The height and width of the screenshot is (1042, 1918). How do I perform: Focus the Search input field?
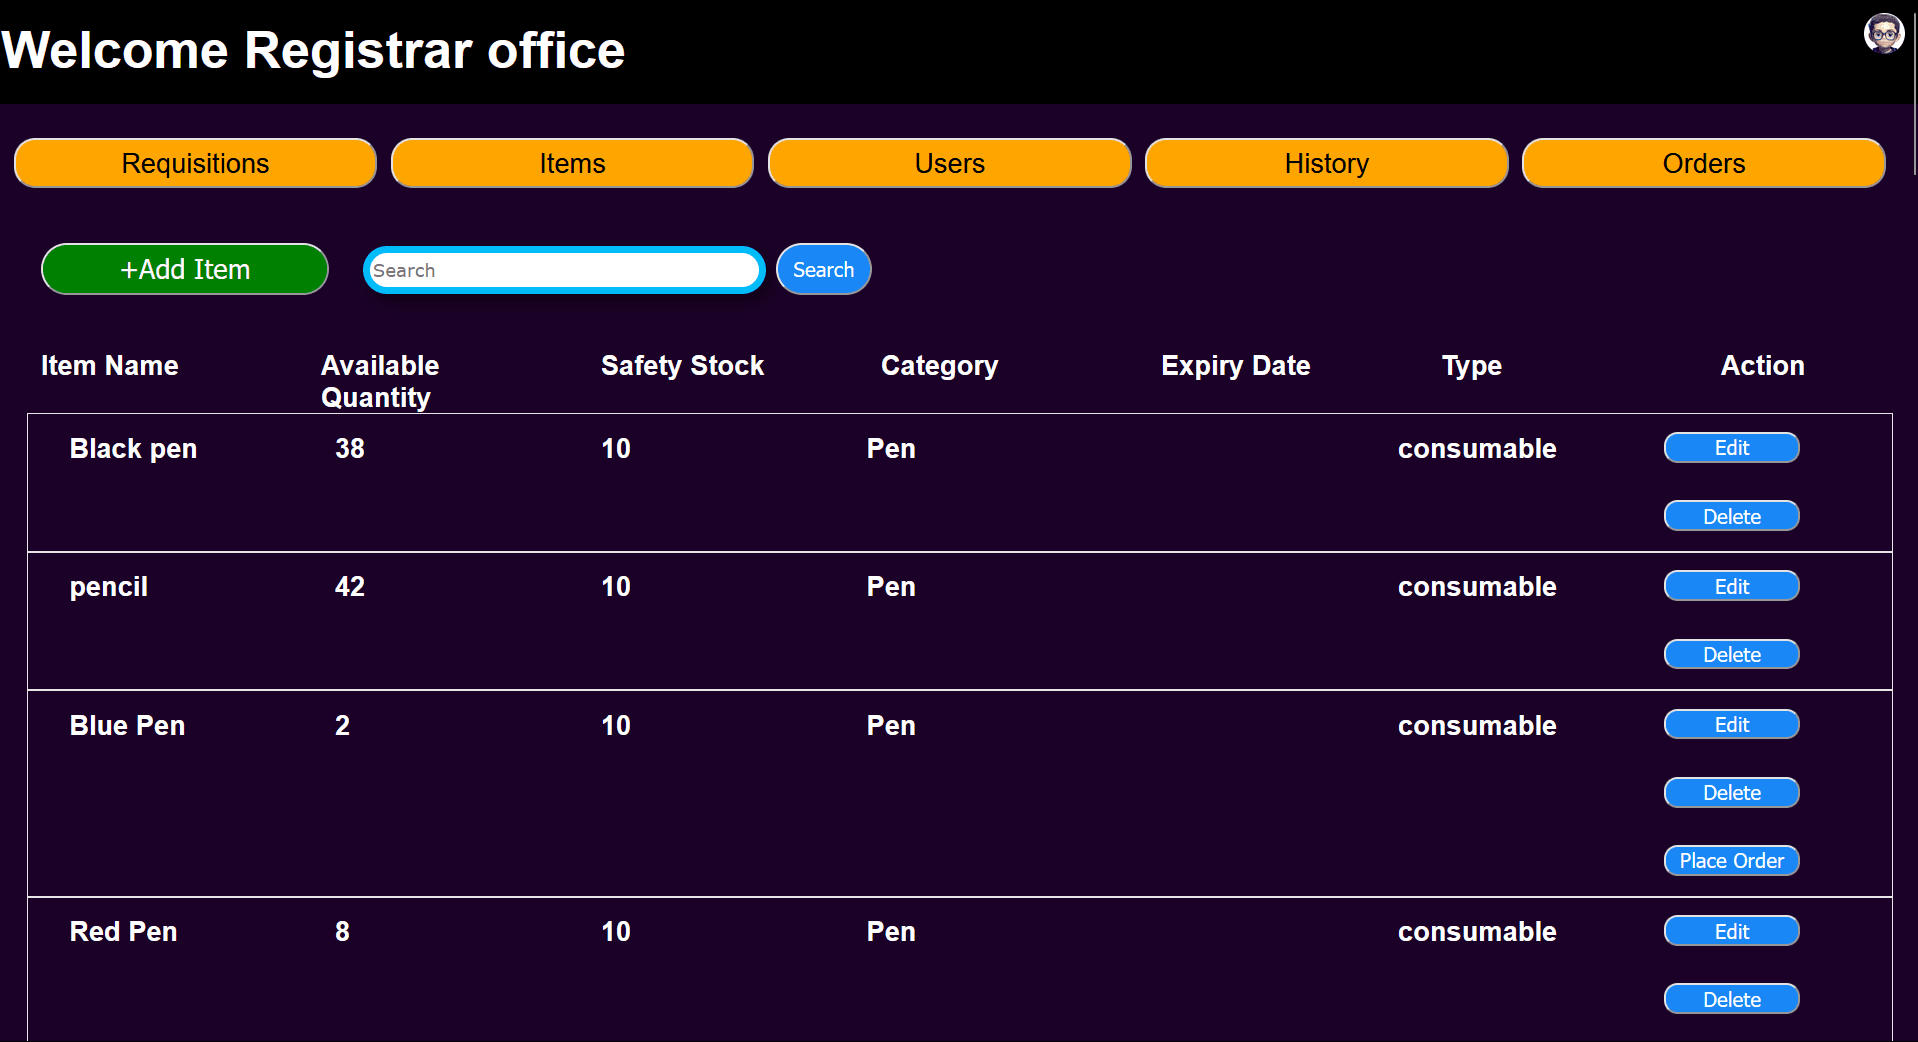tap(564, 270)
